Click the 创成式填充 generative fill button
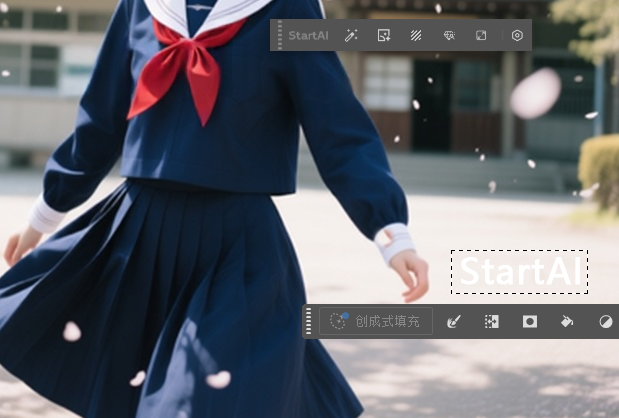The image size is (619, 418). pyautogui.click(x=376, y=321)
